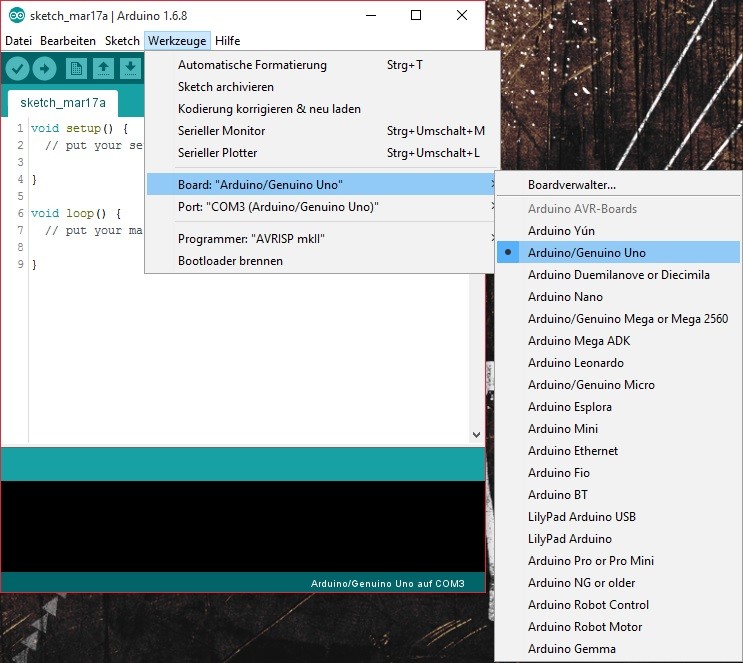This screenshot has height=663, width=743.
Task: Select Arduino Leonardo board
Action: tap(618, 363)
